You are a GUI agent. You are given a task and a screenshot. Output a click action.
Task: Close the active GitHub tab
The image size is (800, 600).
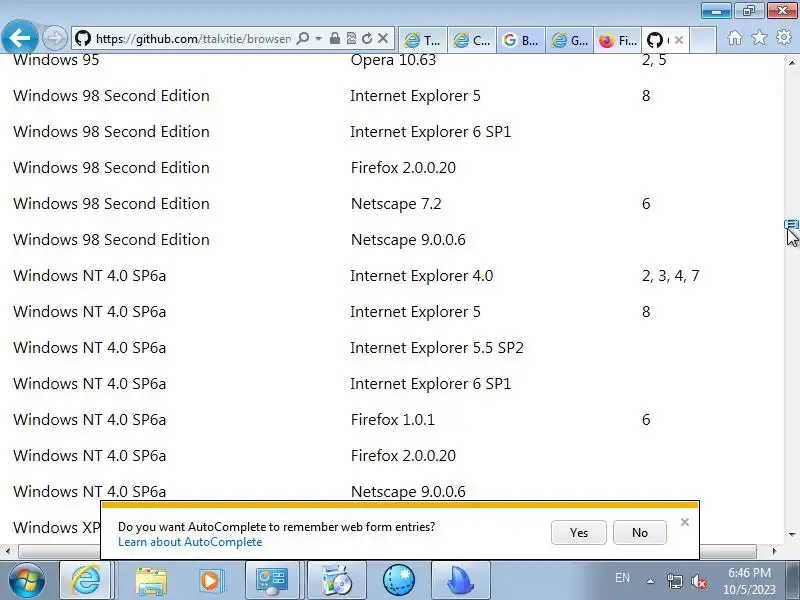[679, 40]
